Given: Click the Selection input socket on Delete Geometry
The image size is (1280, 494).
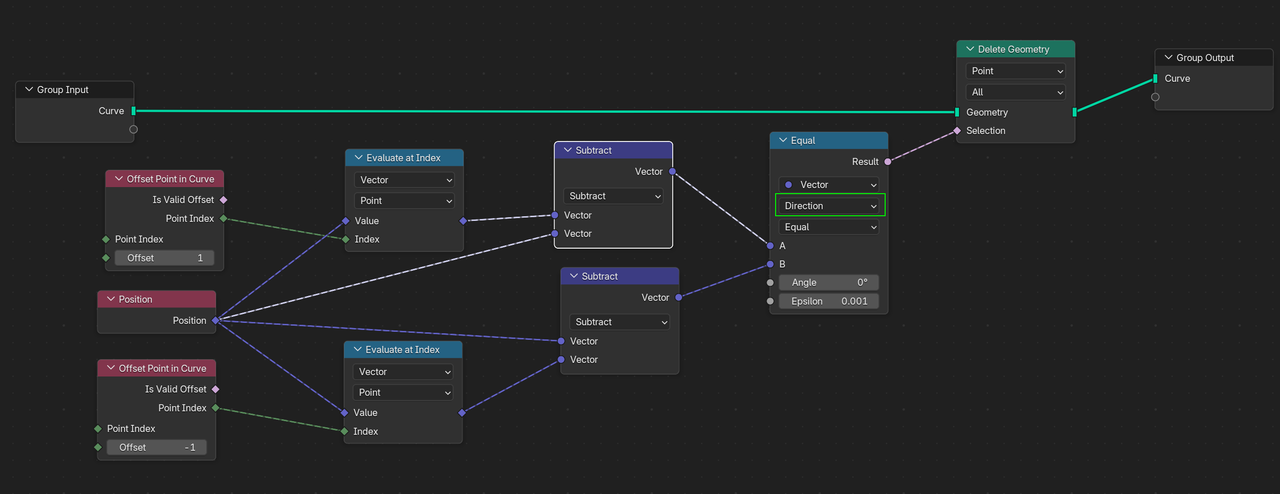Looking at the screenshot, I should point(957,131).
